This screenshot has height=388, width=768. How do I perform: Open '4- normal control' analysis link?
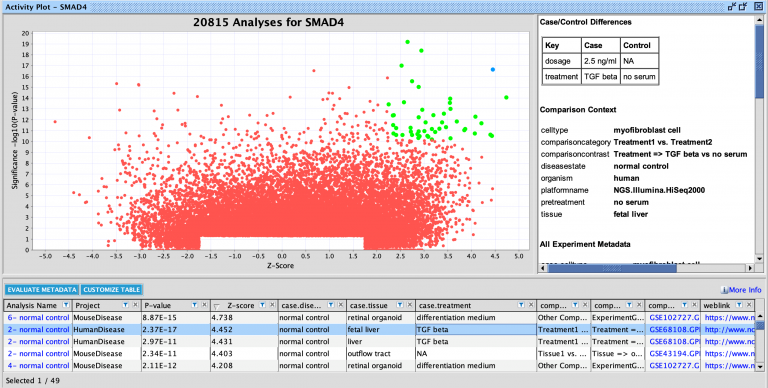click(x=39, y=365)
